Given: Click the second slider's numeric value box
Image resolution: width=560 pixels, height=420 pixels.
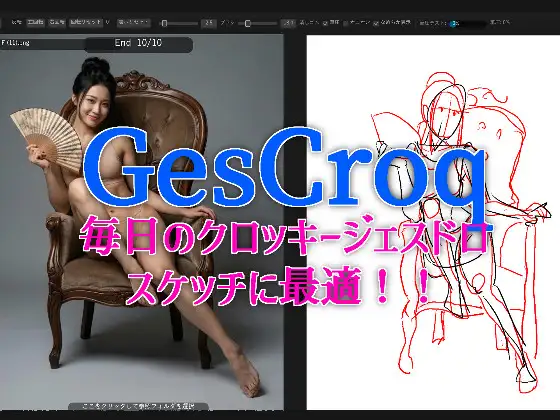Looking at the screenshot, I should point(288,23).
